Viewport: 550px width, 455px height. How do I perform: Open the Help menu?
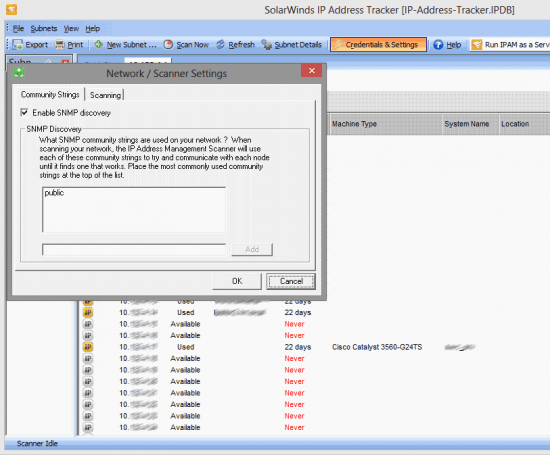(93, 28)
